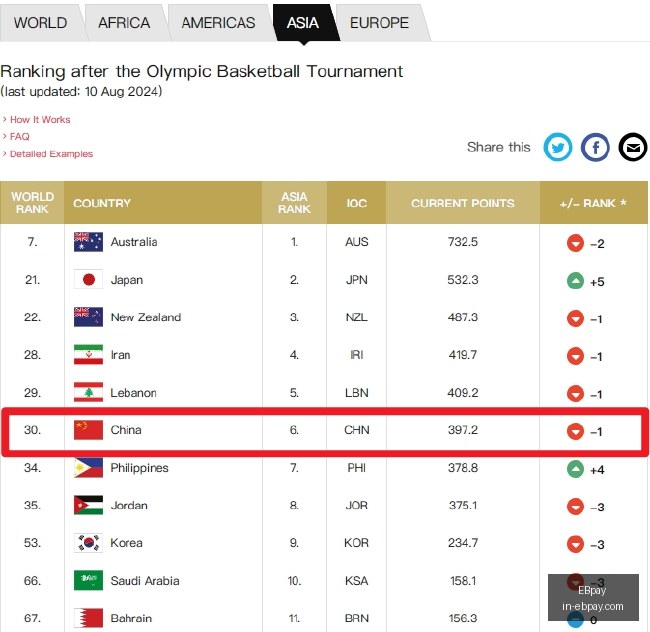This screenshot has height=632, width=650.
Task: Share ranking on Twitter icon
Action: pyautogui.click(x=558, y=147)
